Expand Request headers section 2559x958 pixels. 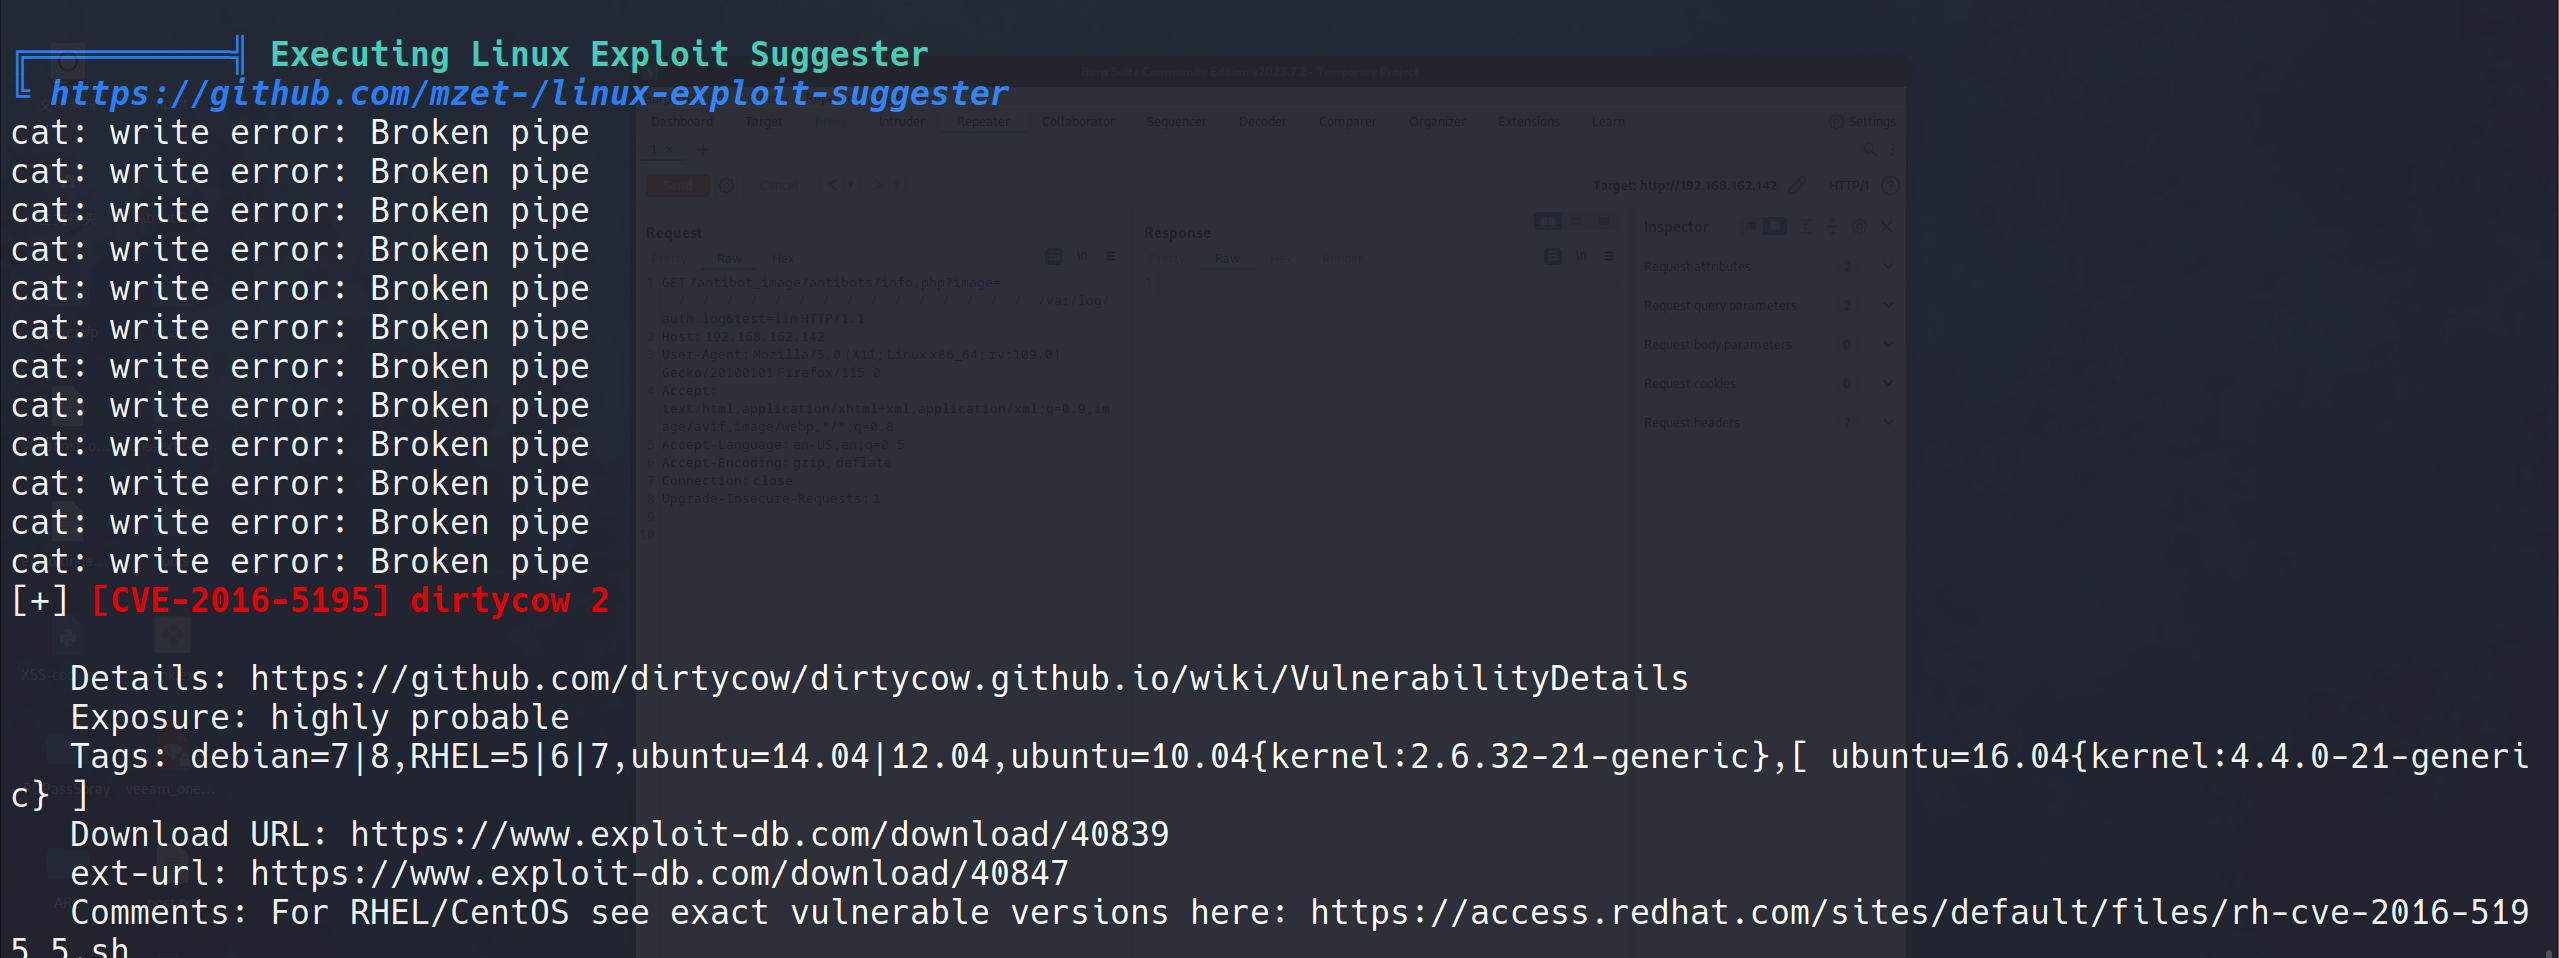tap(1888, 422)
